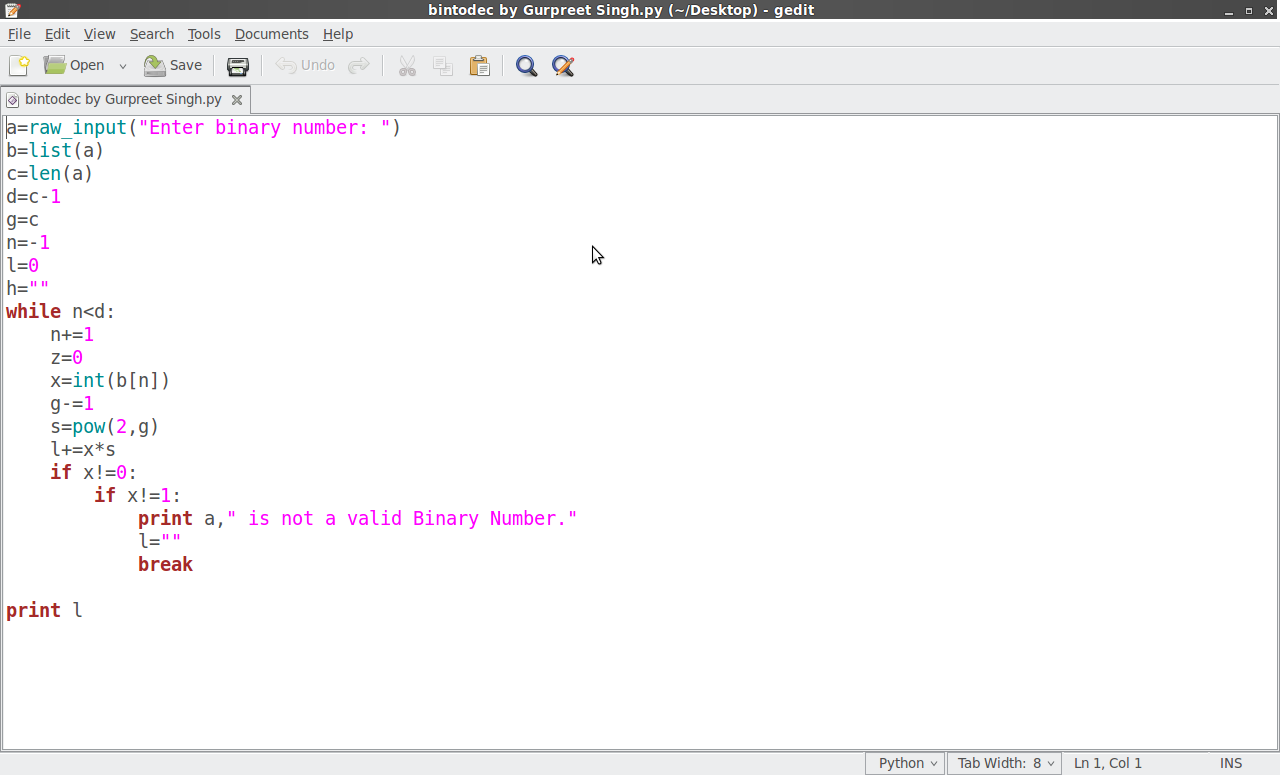Copy text to clipboard
The image size is (1280, 776).
(x=443, y=65)
